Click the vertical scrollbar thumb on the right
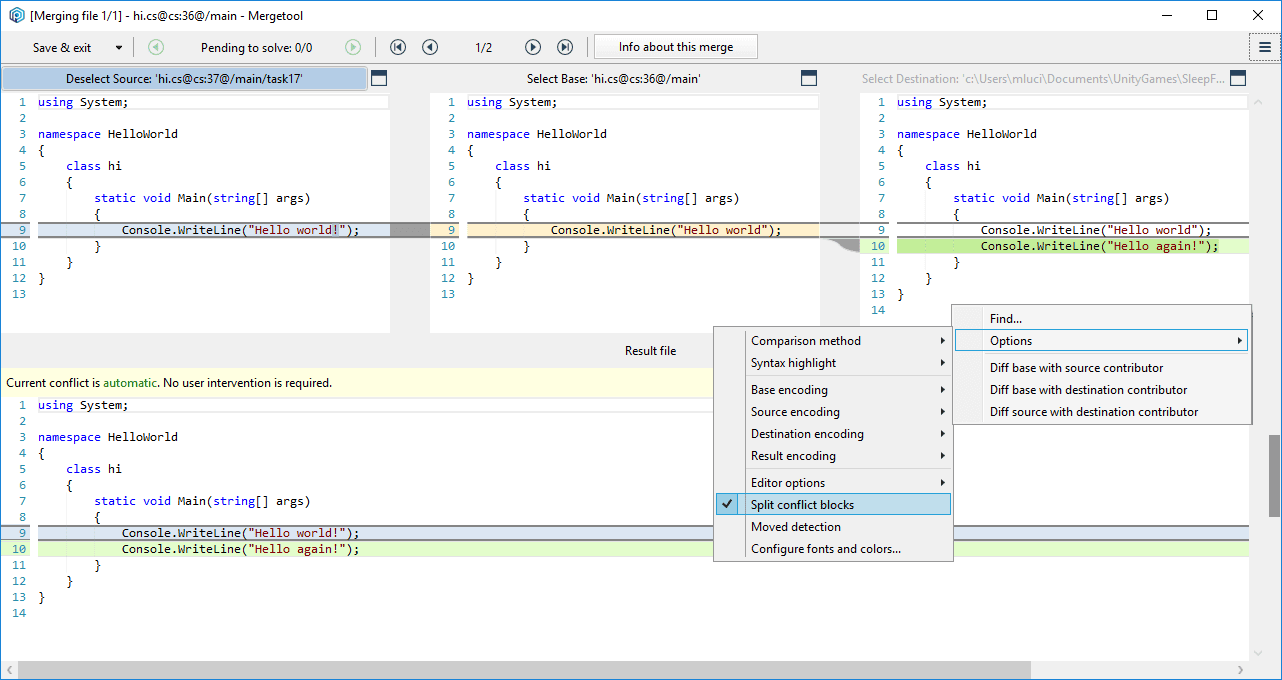The width and height of the screenshot is (1282, 680). 1273,475
